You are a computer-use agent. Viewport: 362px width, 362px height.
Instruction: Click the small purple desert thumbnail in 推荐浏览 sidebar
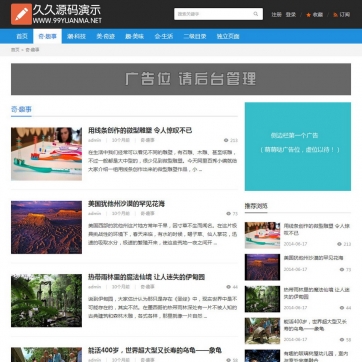(x=262, y=267)
